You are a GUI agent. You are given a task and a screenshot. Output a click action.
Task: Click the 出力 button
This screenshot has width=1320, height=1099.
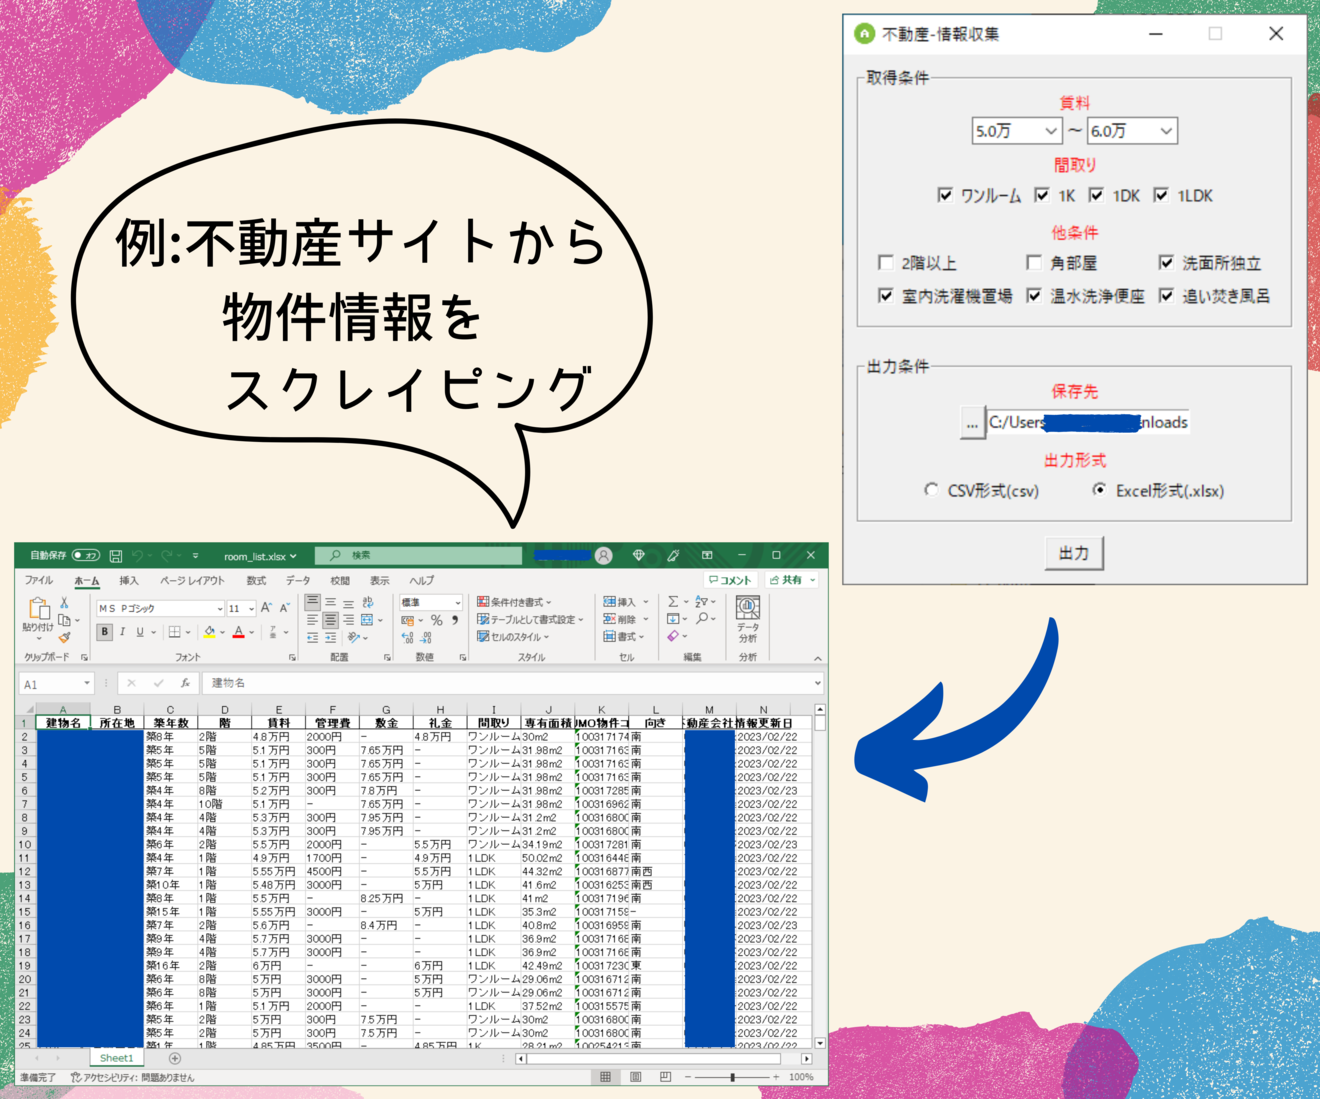(1074, 553)
